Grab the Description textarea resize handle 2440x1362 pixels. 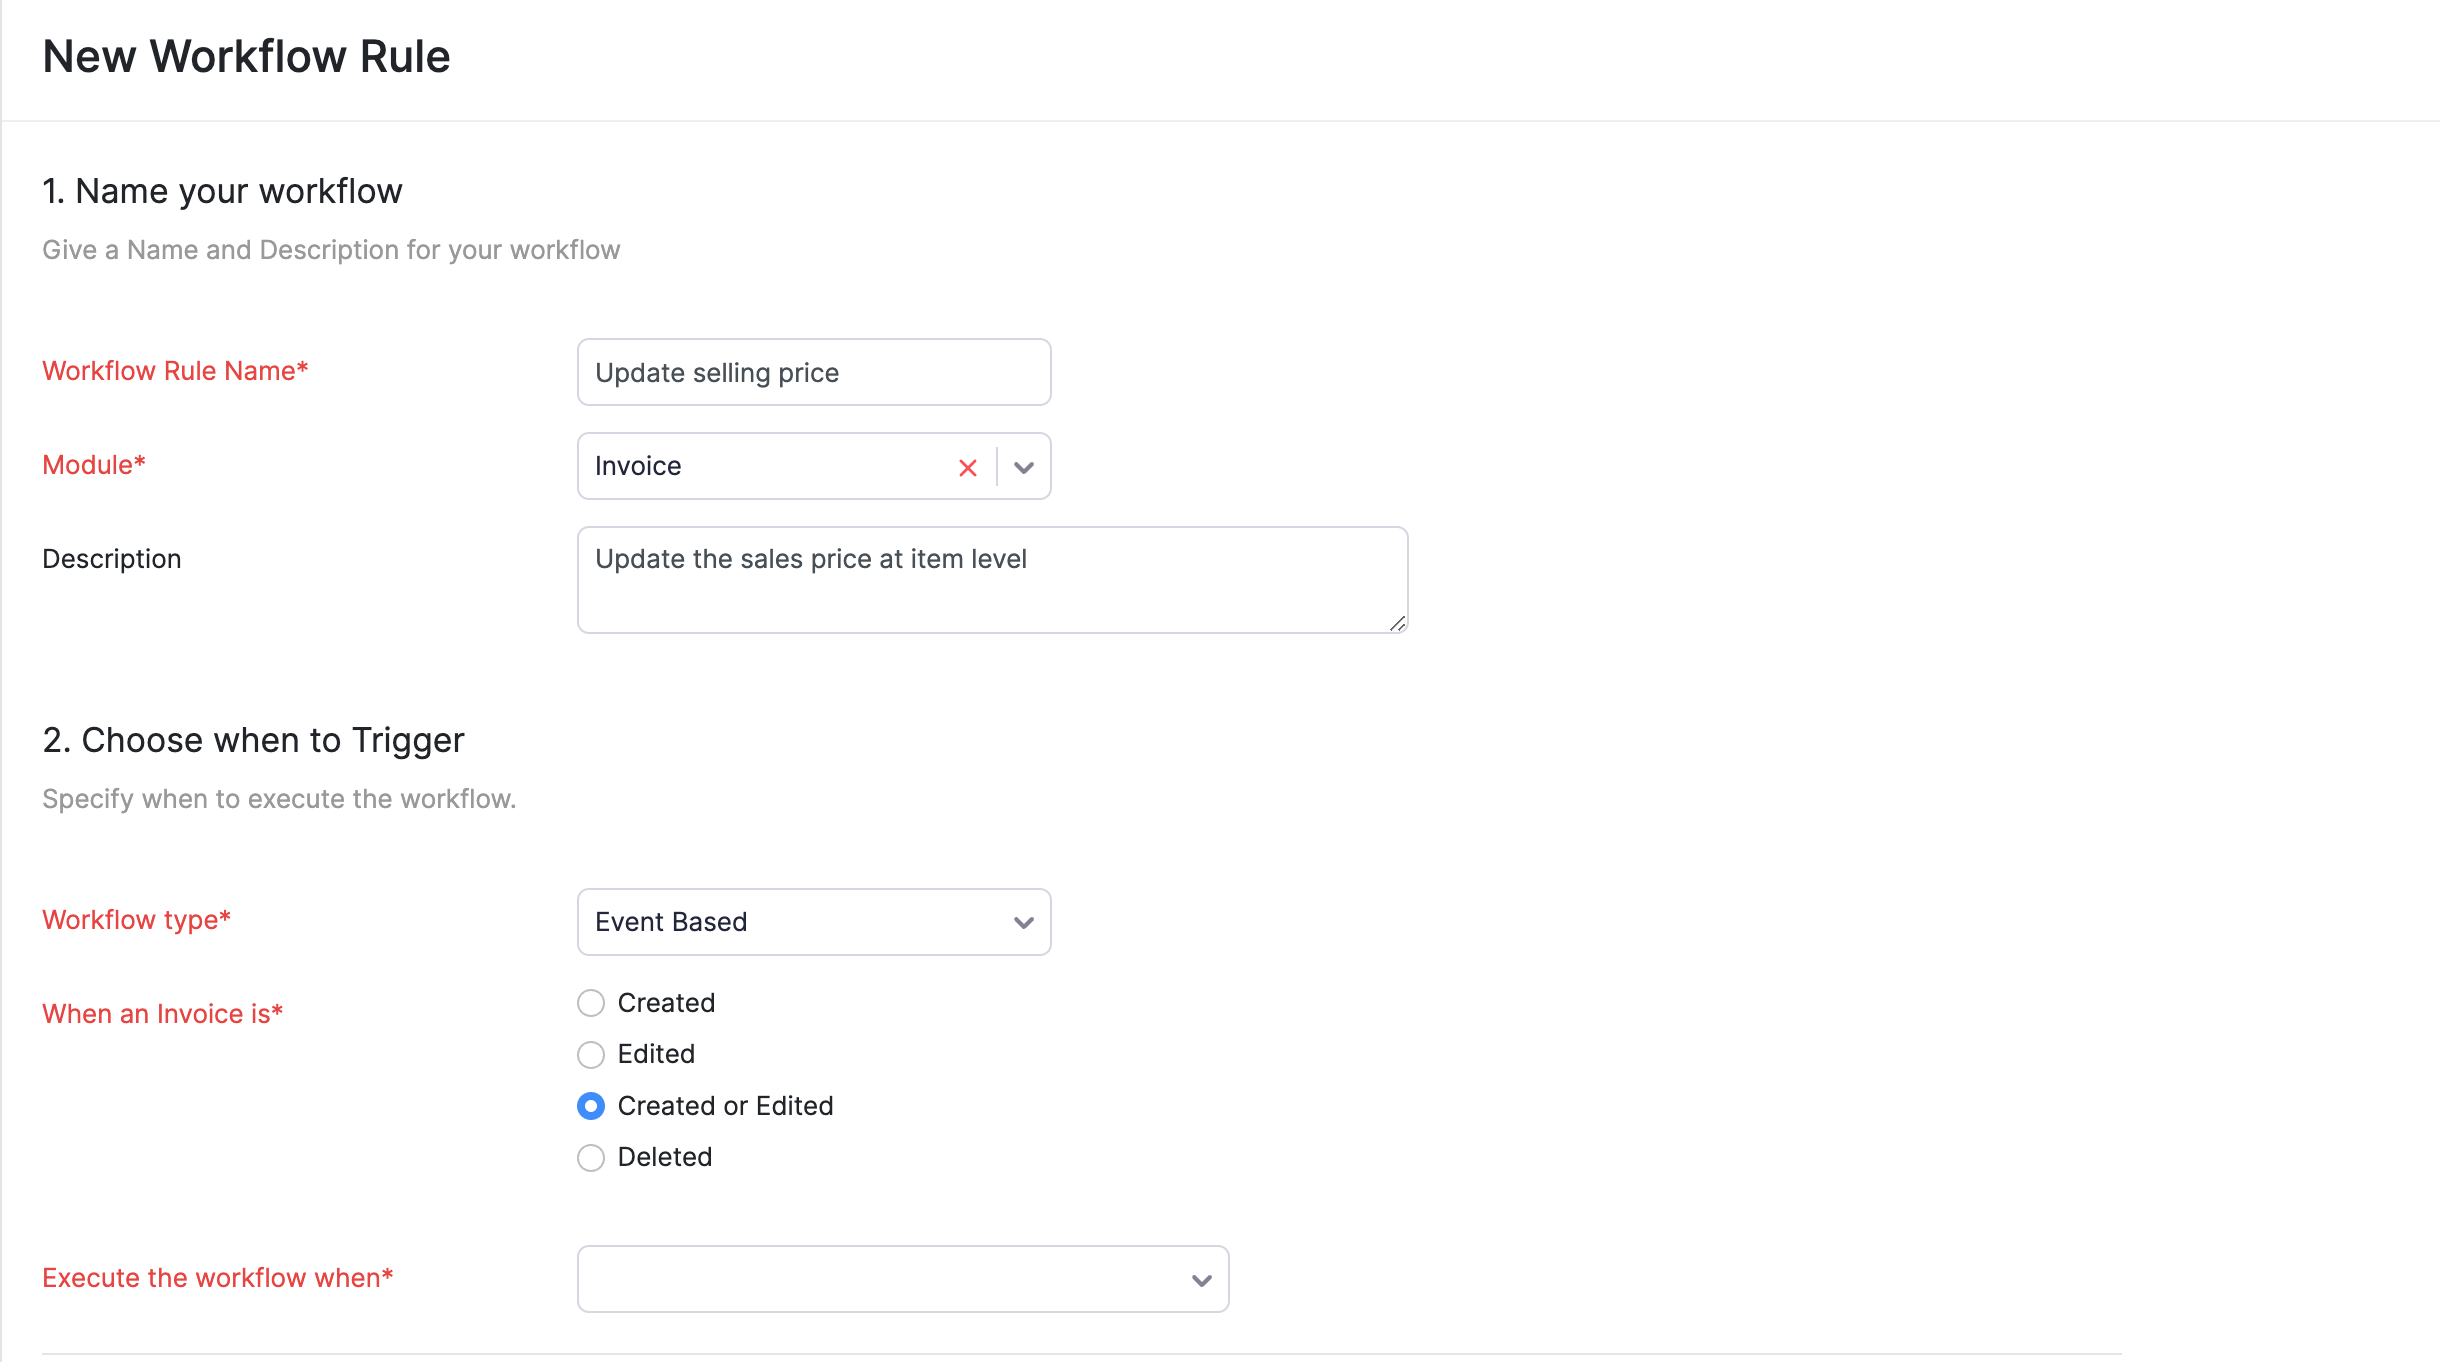[x=1397, y=623]
